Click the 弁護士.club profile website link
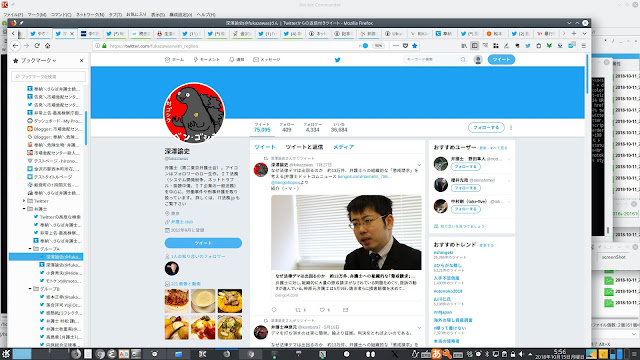Image resolution: width=640 pixels, height=360 pixels. click(x=182, y=222)
